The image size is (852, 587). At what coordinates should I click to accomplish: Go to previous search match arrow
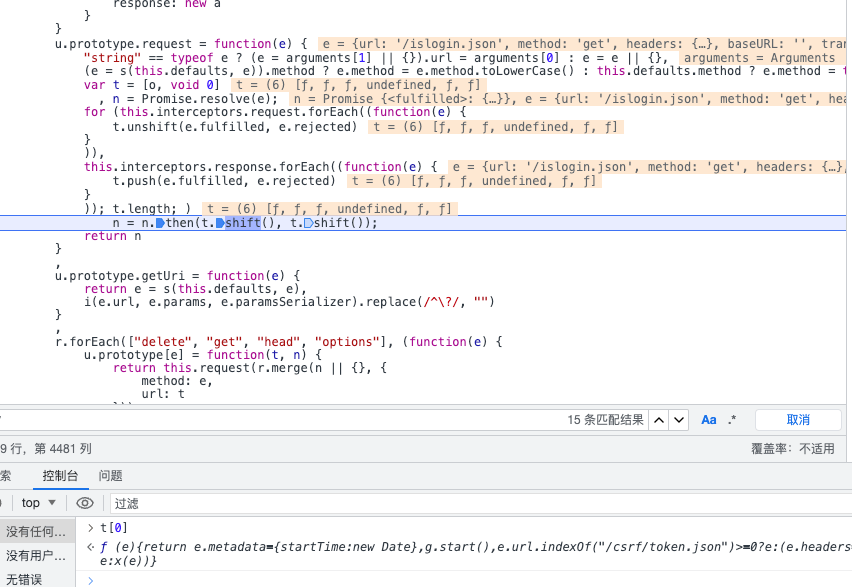[x=660, y=420]
